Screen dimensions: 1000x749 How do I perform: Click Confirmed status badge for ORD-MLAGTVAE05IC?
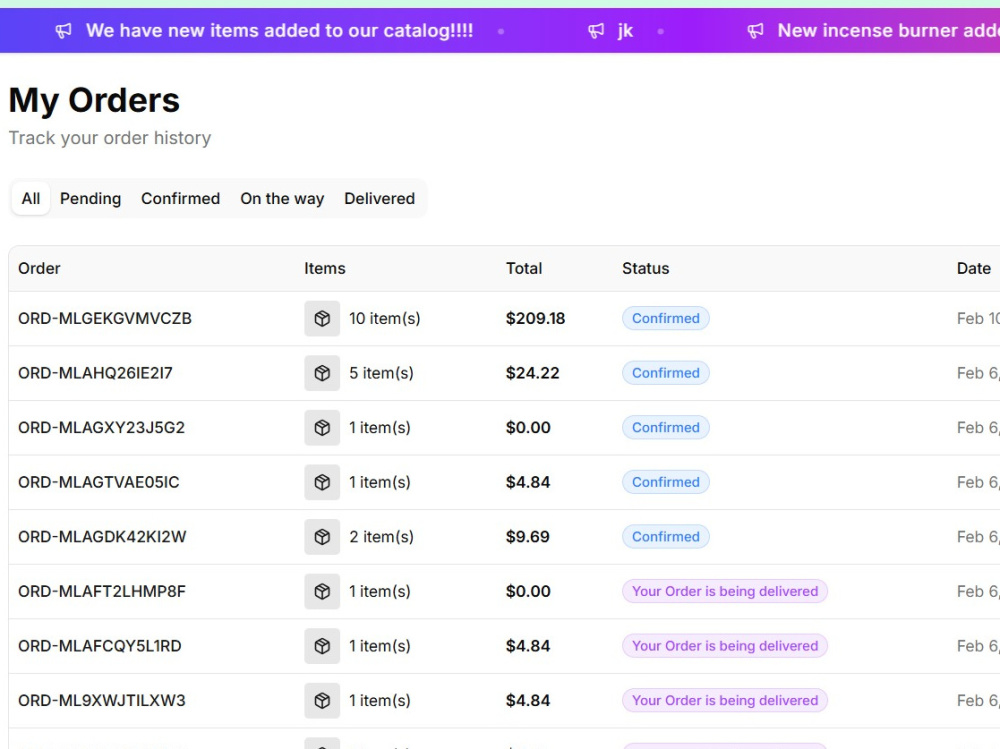click(x=666, y=482)
